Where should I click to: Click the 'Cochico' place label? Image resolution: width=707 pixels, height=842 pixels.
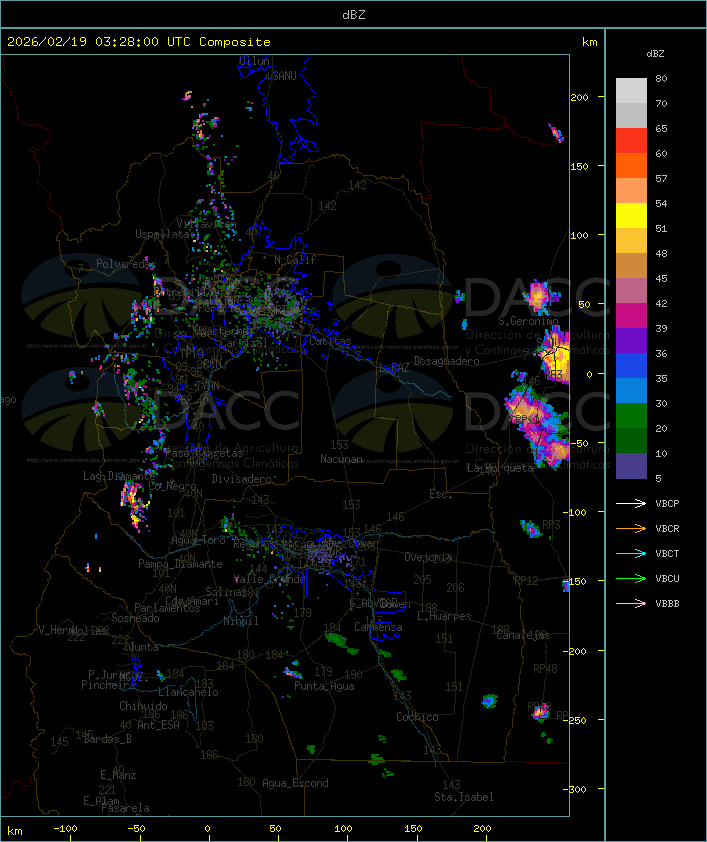417,717
